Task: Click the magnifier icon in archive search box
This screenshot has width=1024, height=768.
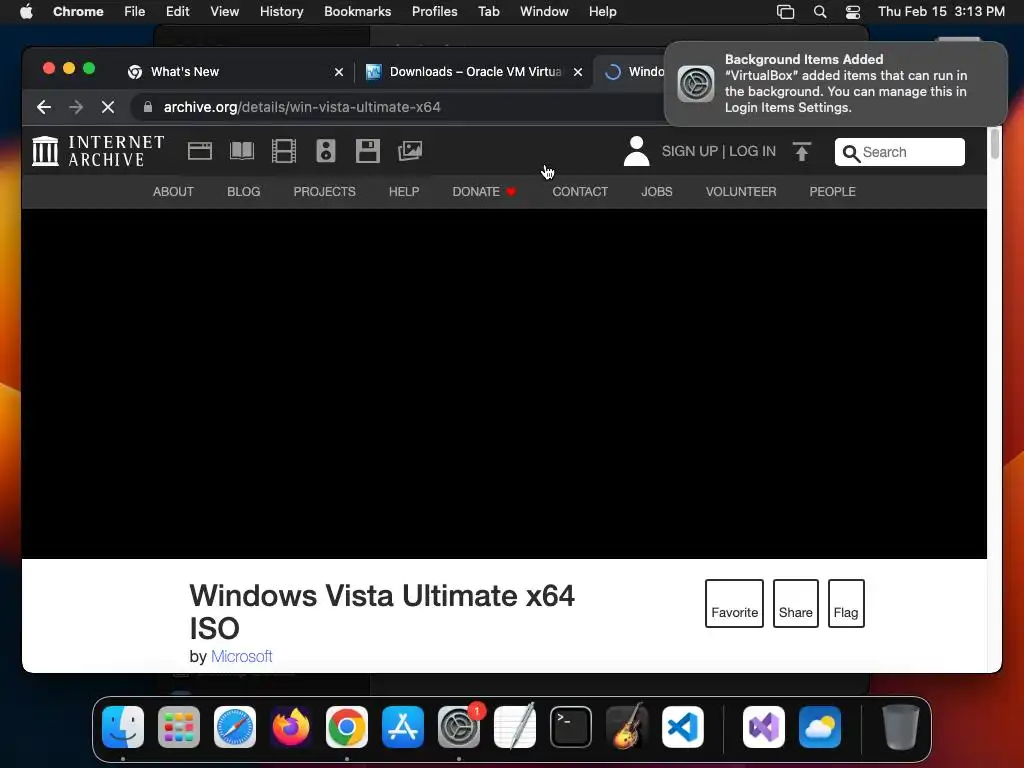Action: tap(851, 153)
